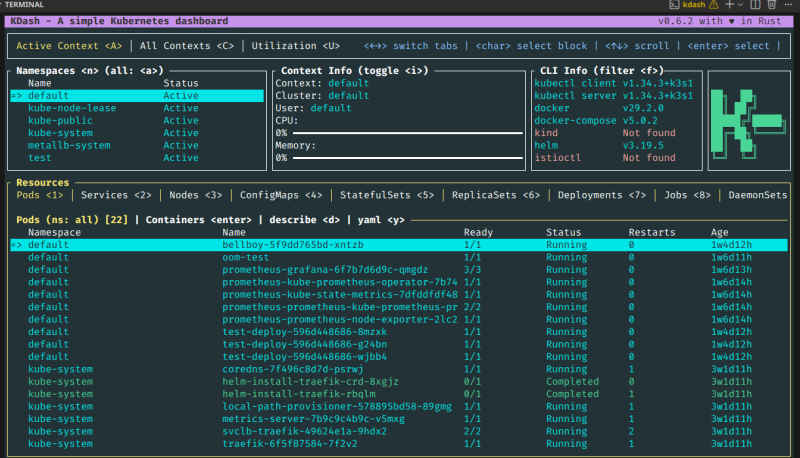The image size is (800, 458).
Task: Open the Services resource tab
Action: [x=116, y=195]
